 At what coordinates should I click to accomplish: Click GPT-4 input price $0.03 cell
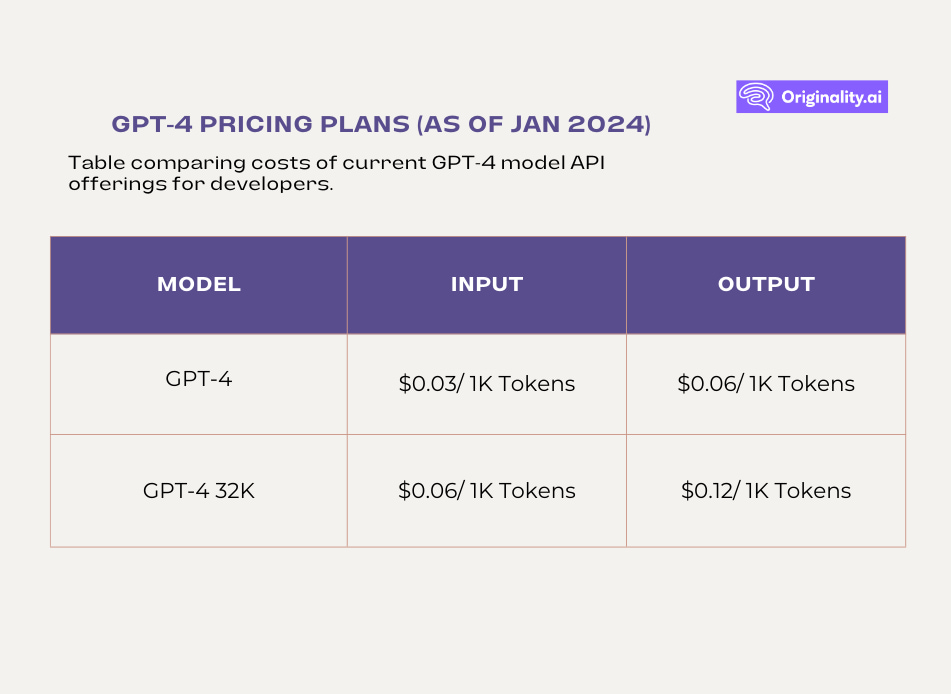(x=487, y=383)
